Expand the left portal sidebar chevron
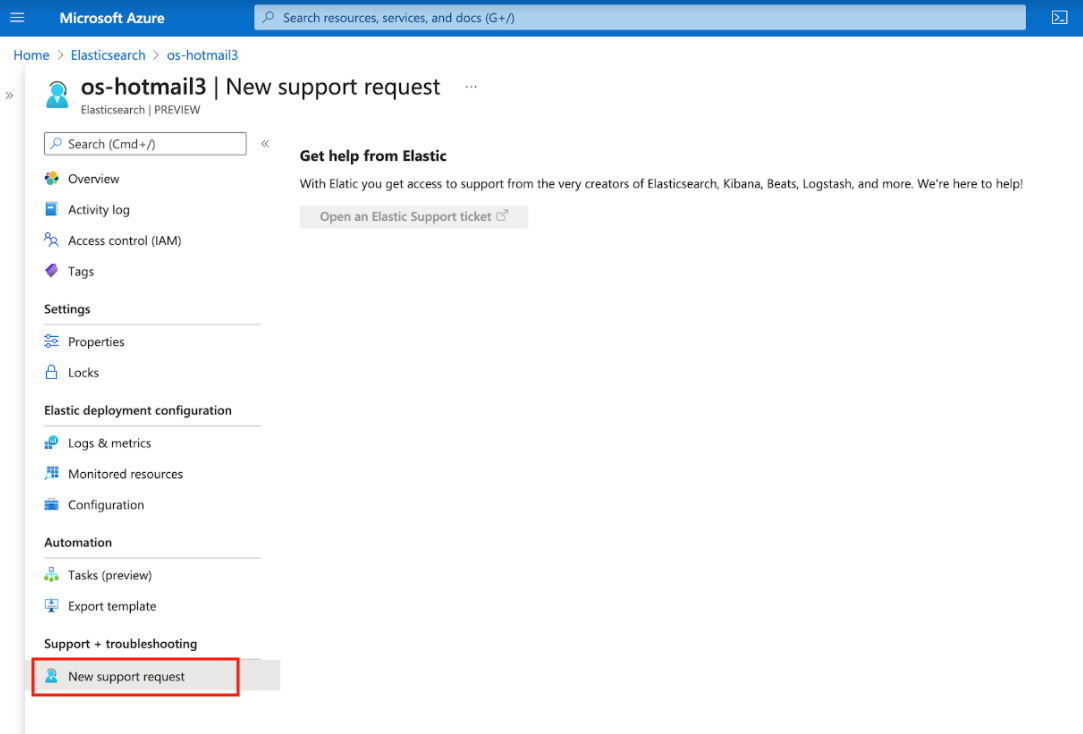Screen dimensions: 1083x734 10,96
